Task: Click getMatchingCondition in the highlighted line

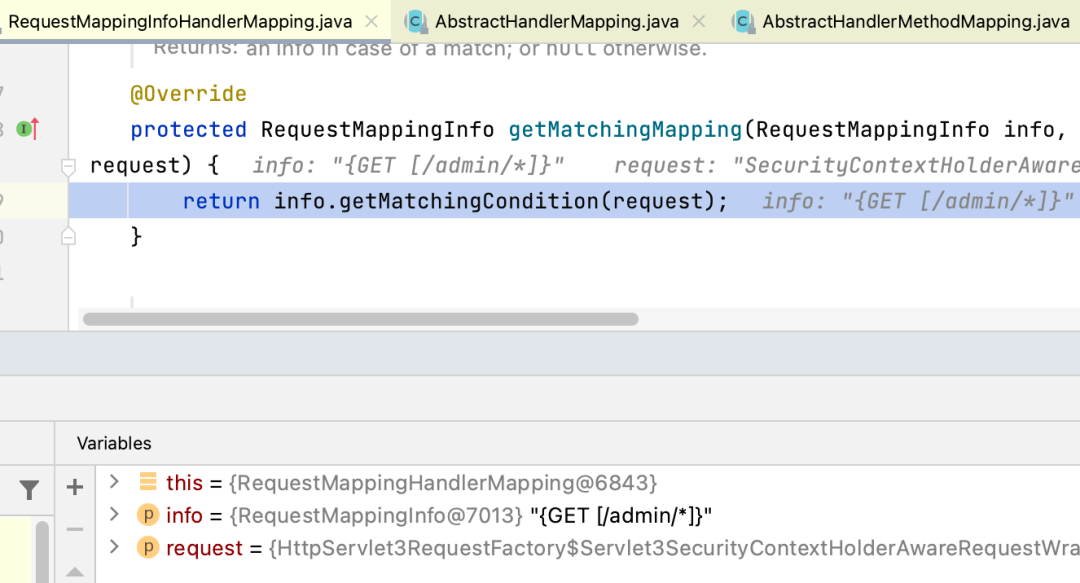Action: (x=470, y=202)
